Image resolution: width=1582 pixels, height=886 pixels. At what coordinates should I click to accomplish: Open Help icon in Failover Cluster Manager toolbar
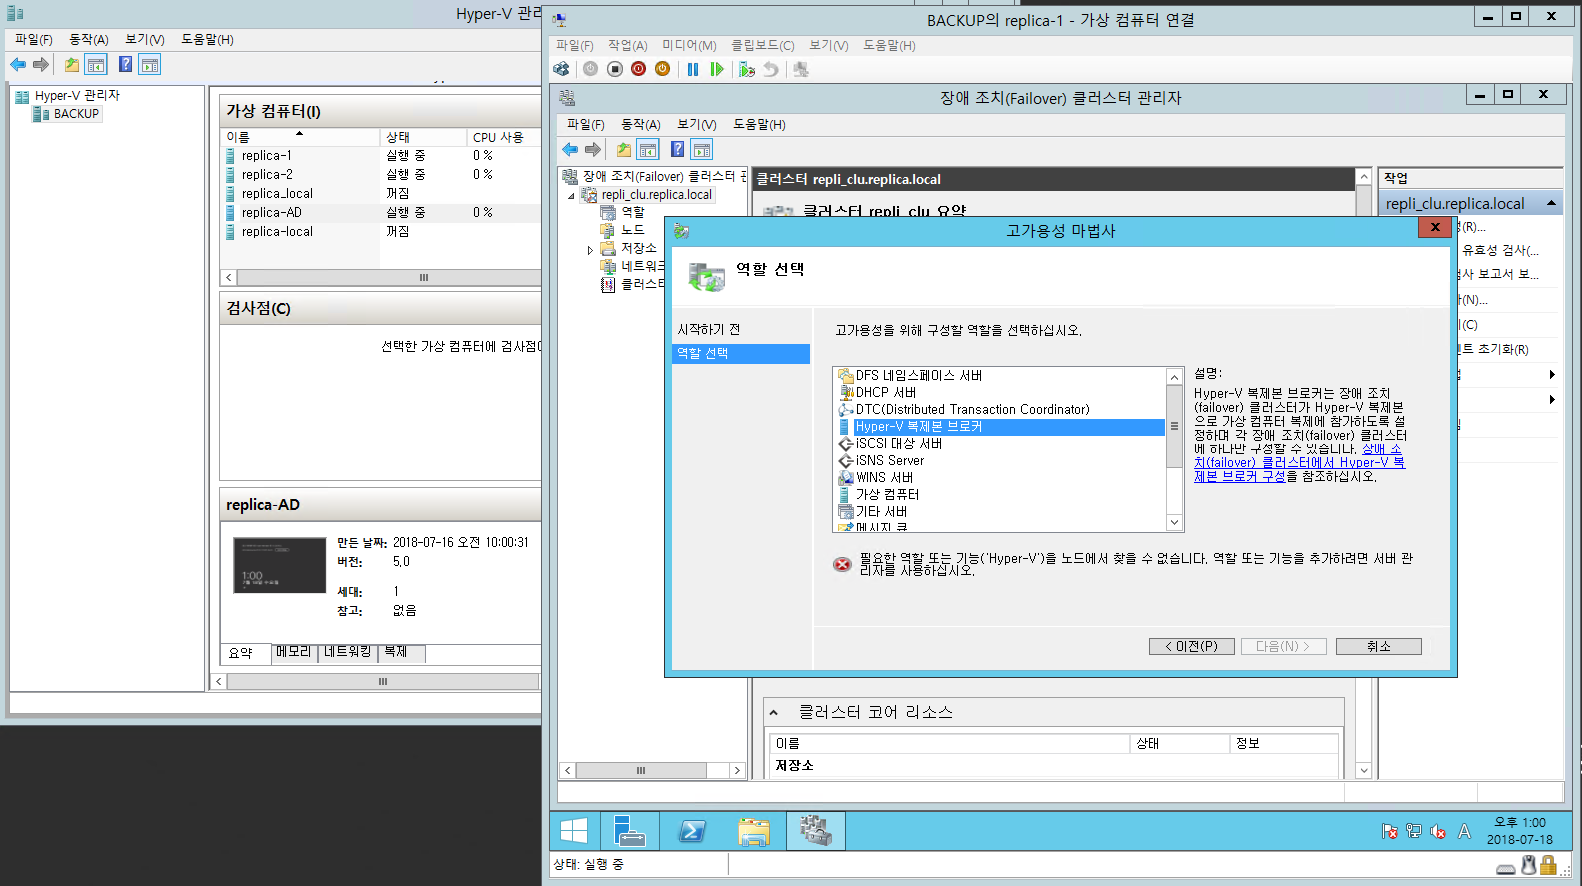[x=677, y=149]
